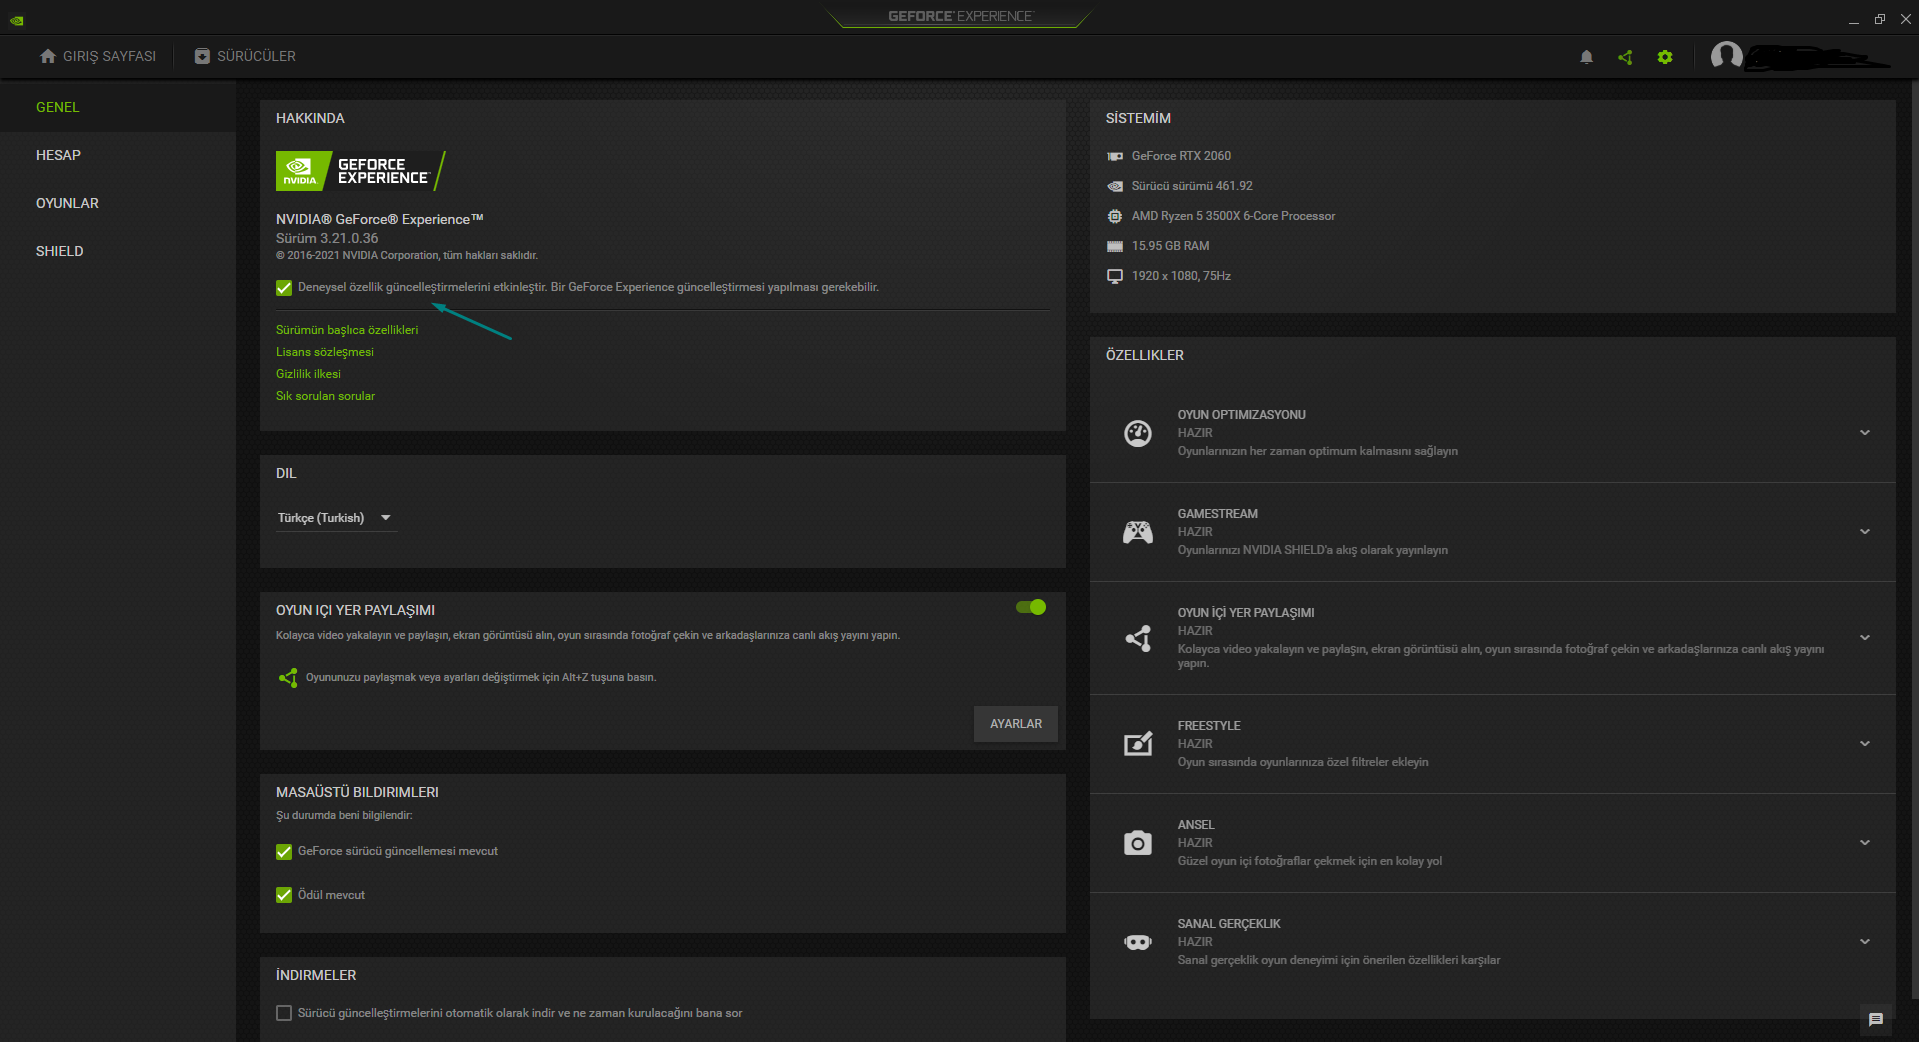This screenshot has height=1042, width=1919.
Task: Expand the GameStream feature
Action: click(x=1865, y=532)
